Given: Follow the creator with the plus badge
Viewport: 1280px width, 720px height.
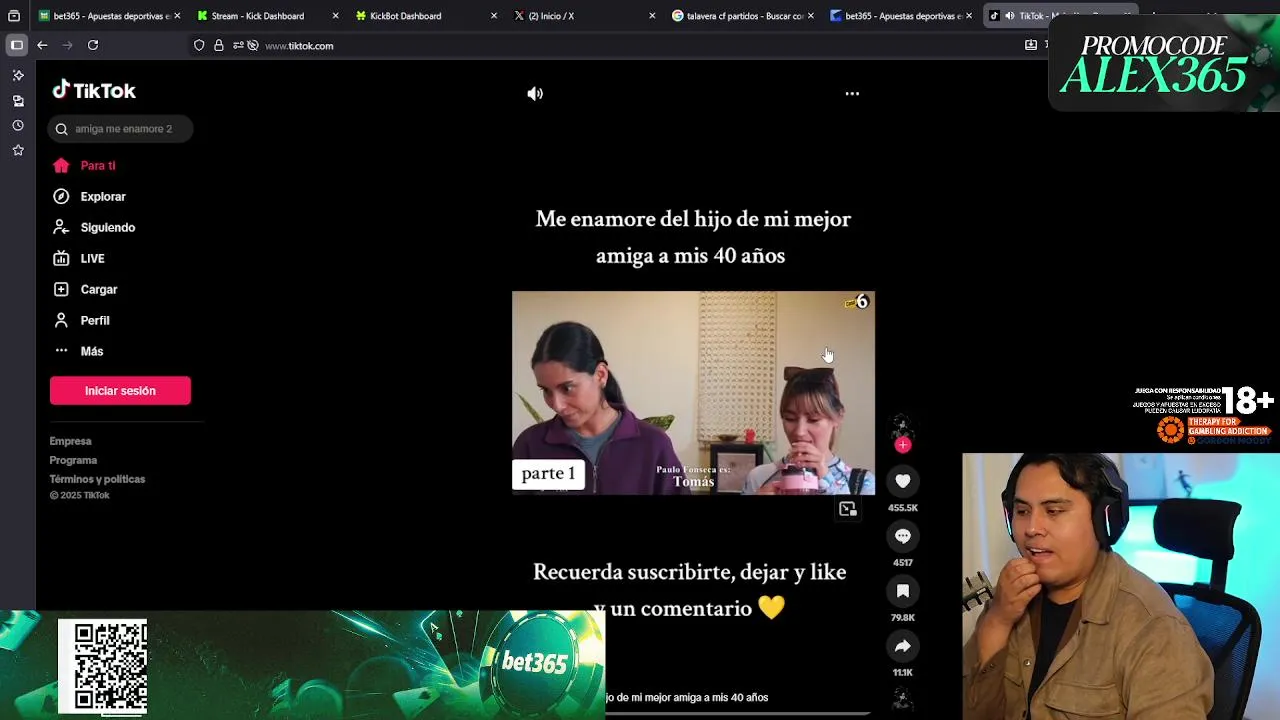Looking at the screenshot, I should pyautogui.click(x=903, y=445).
